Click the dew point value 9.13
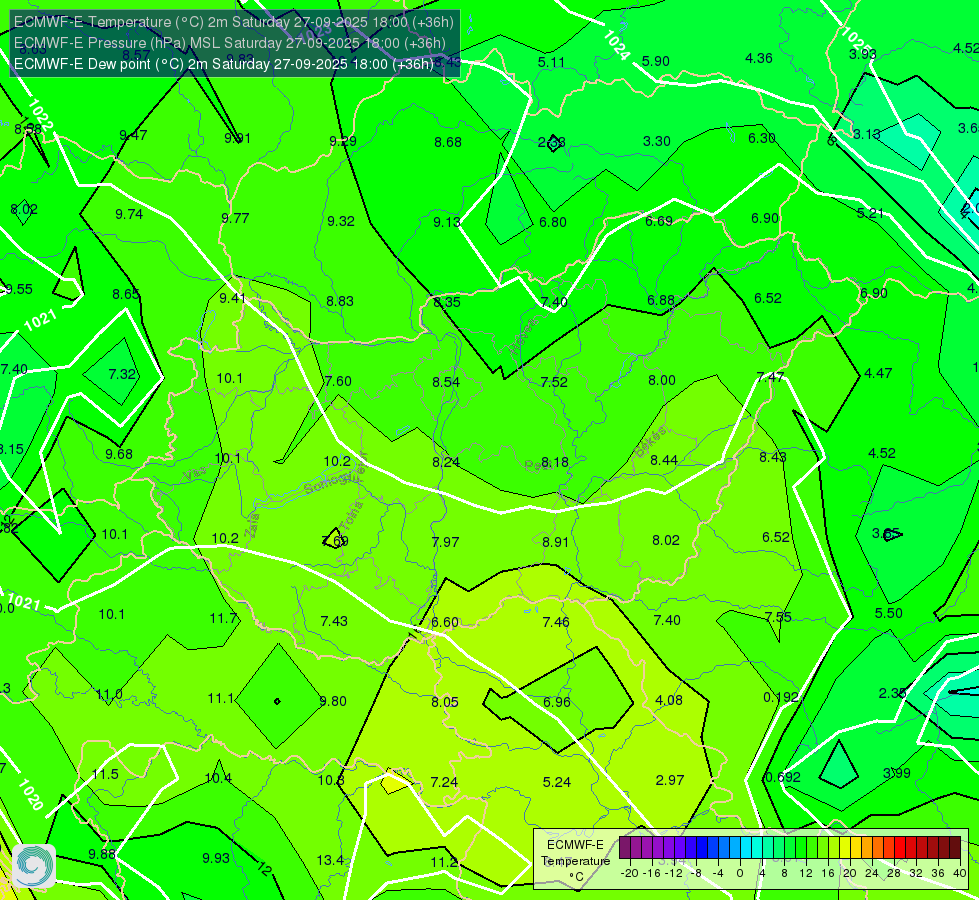Viewport: 979px width, 900px height. pos(446,222)
